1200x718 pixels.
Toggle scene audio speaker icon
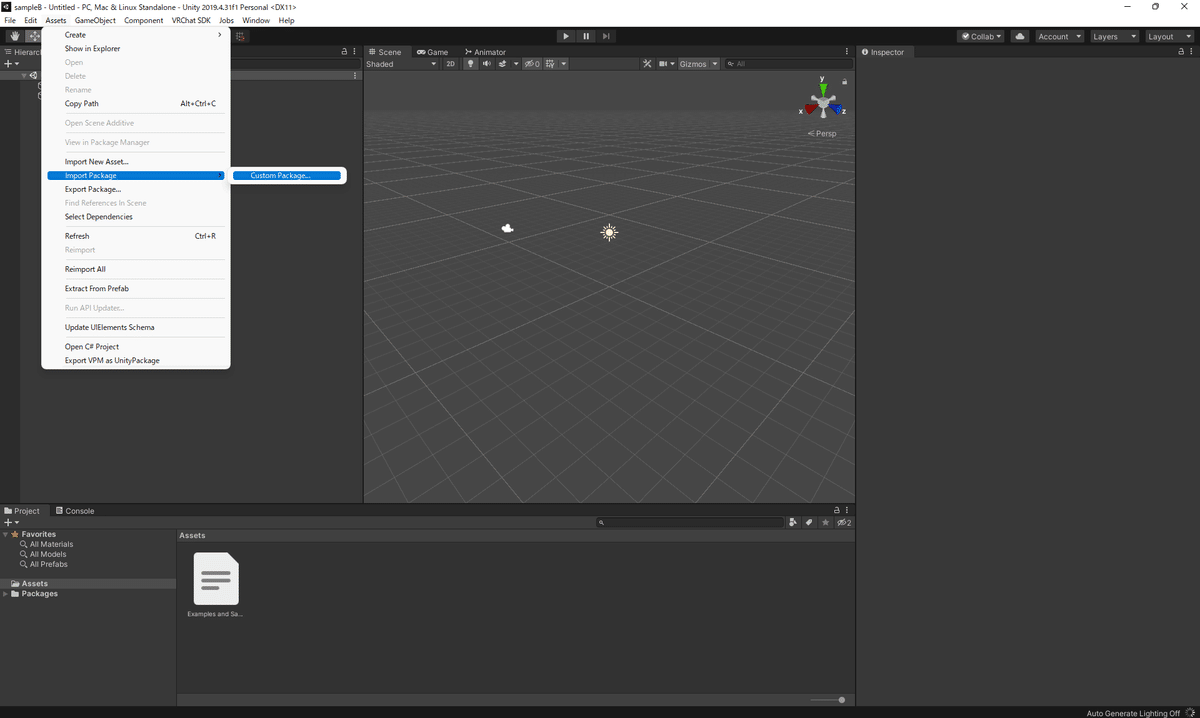pyautogui.click(x=486, y=64)
